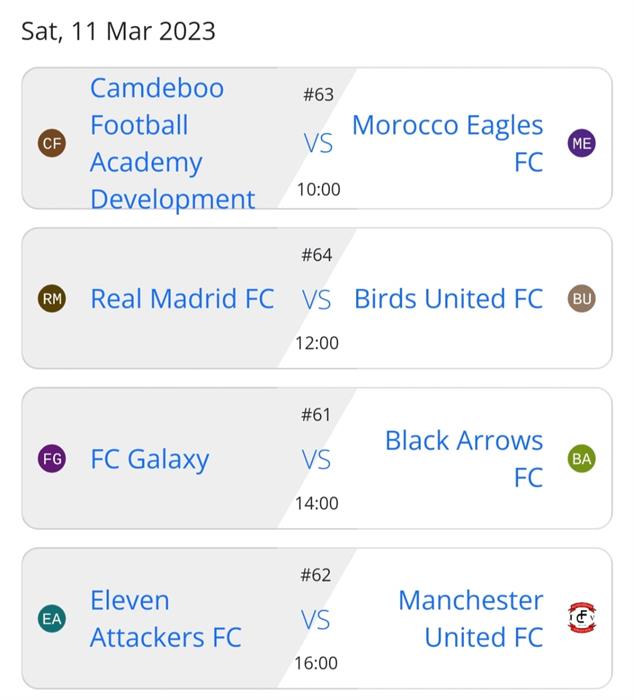This screenshot has width=633, height=700.
Task: Click the purple ME team badge
Action: pyautogui.click(x=582, y=143)
